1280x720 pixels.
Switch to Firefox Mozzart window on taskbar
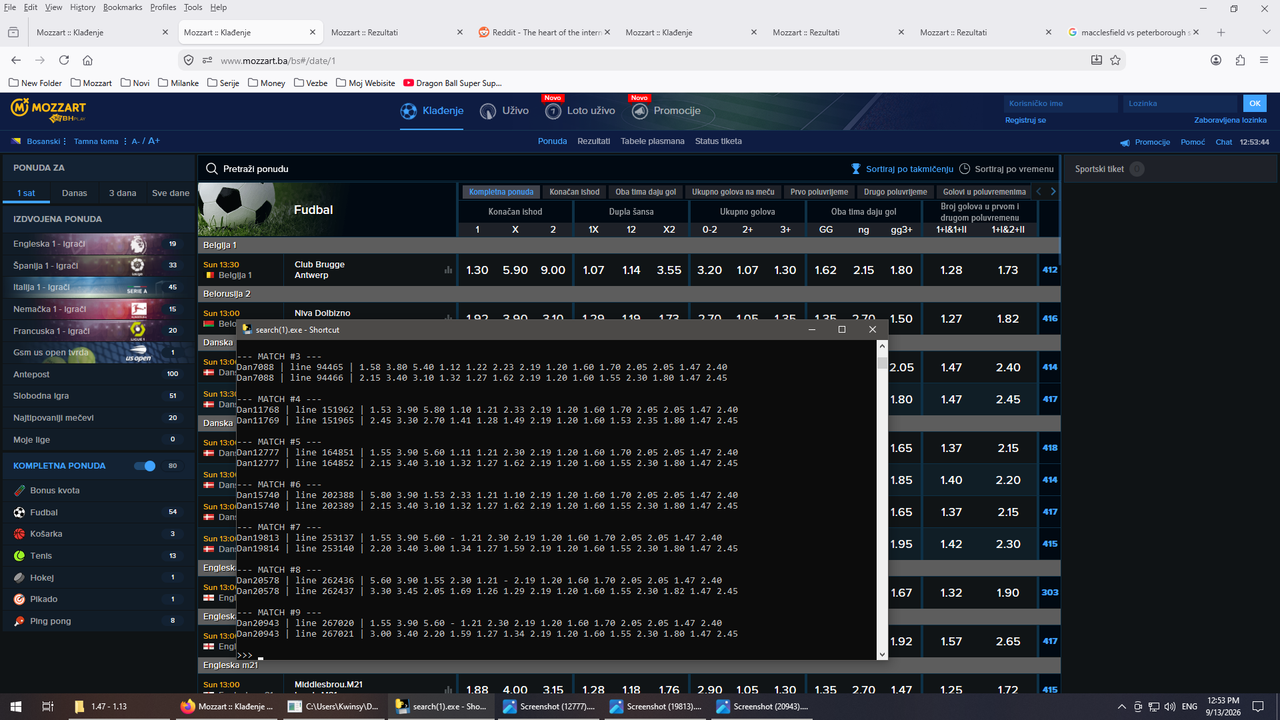225,706
